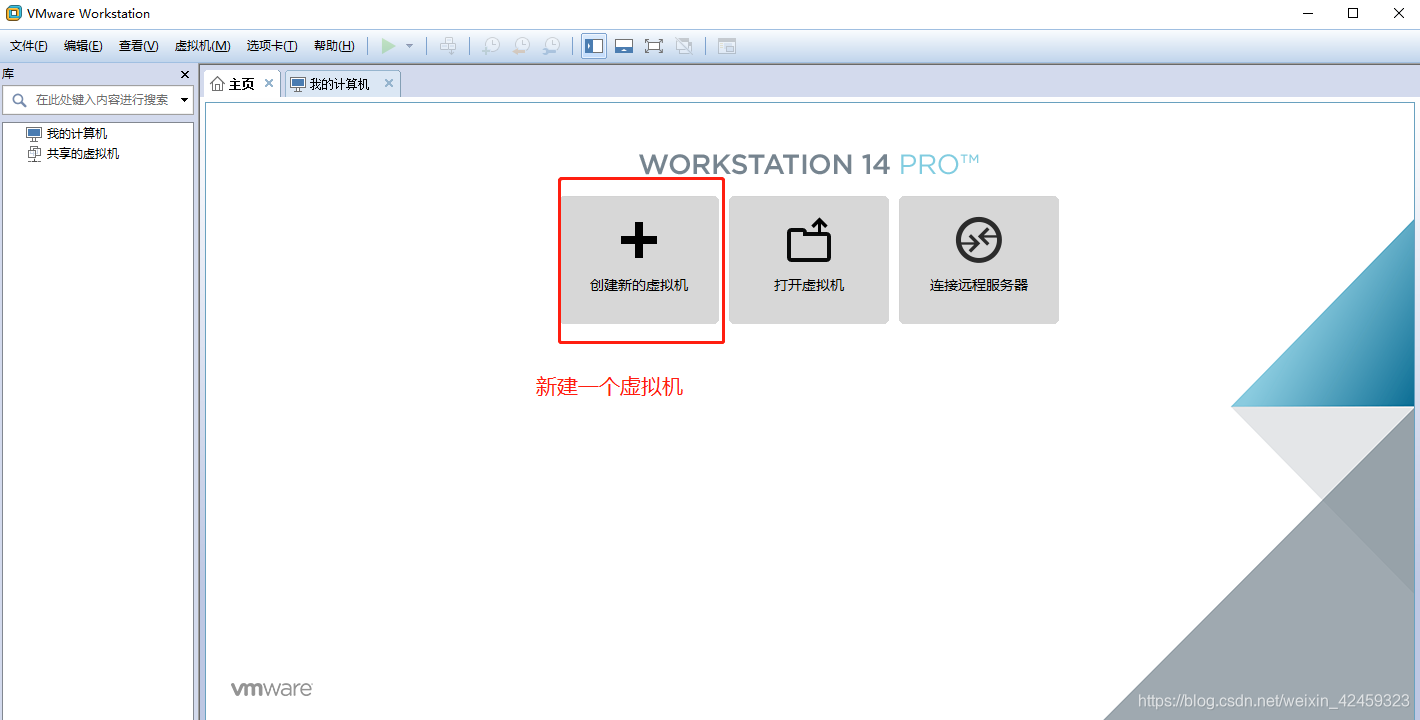This screenshot has height=720, width=1420.
Task: Close the 库 library panel
Action: pyautogui.click(x=185, y=74)
